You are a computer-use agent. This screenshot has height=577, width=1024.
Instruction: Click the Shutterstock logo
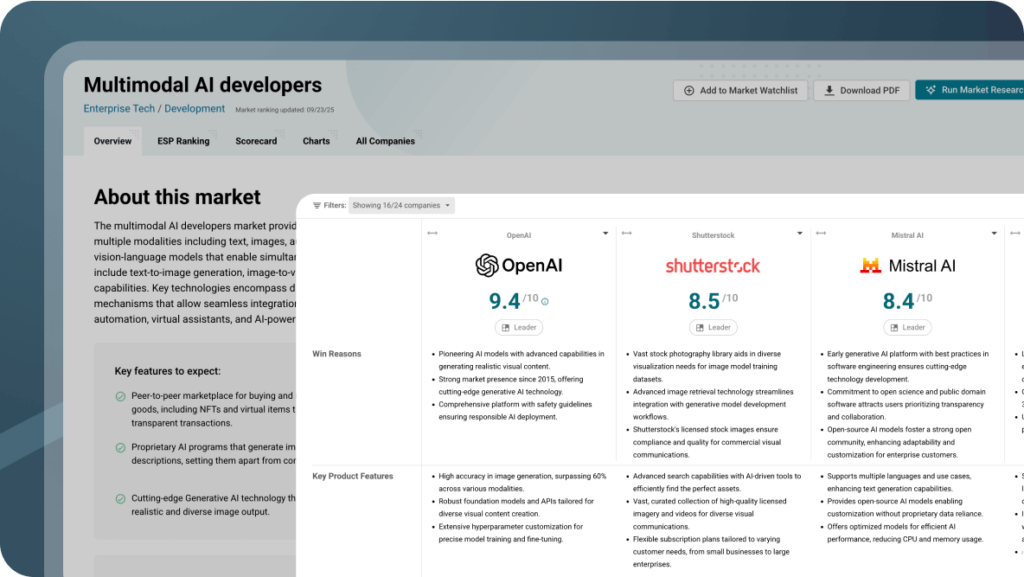[712, 266]
